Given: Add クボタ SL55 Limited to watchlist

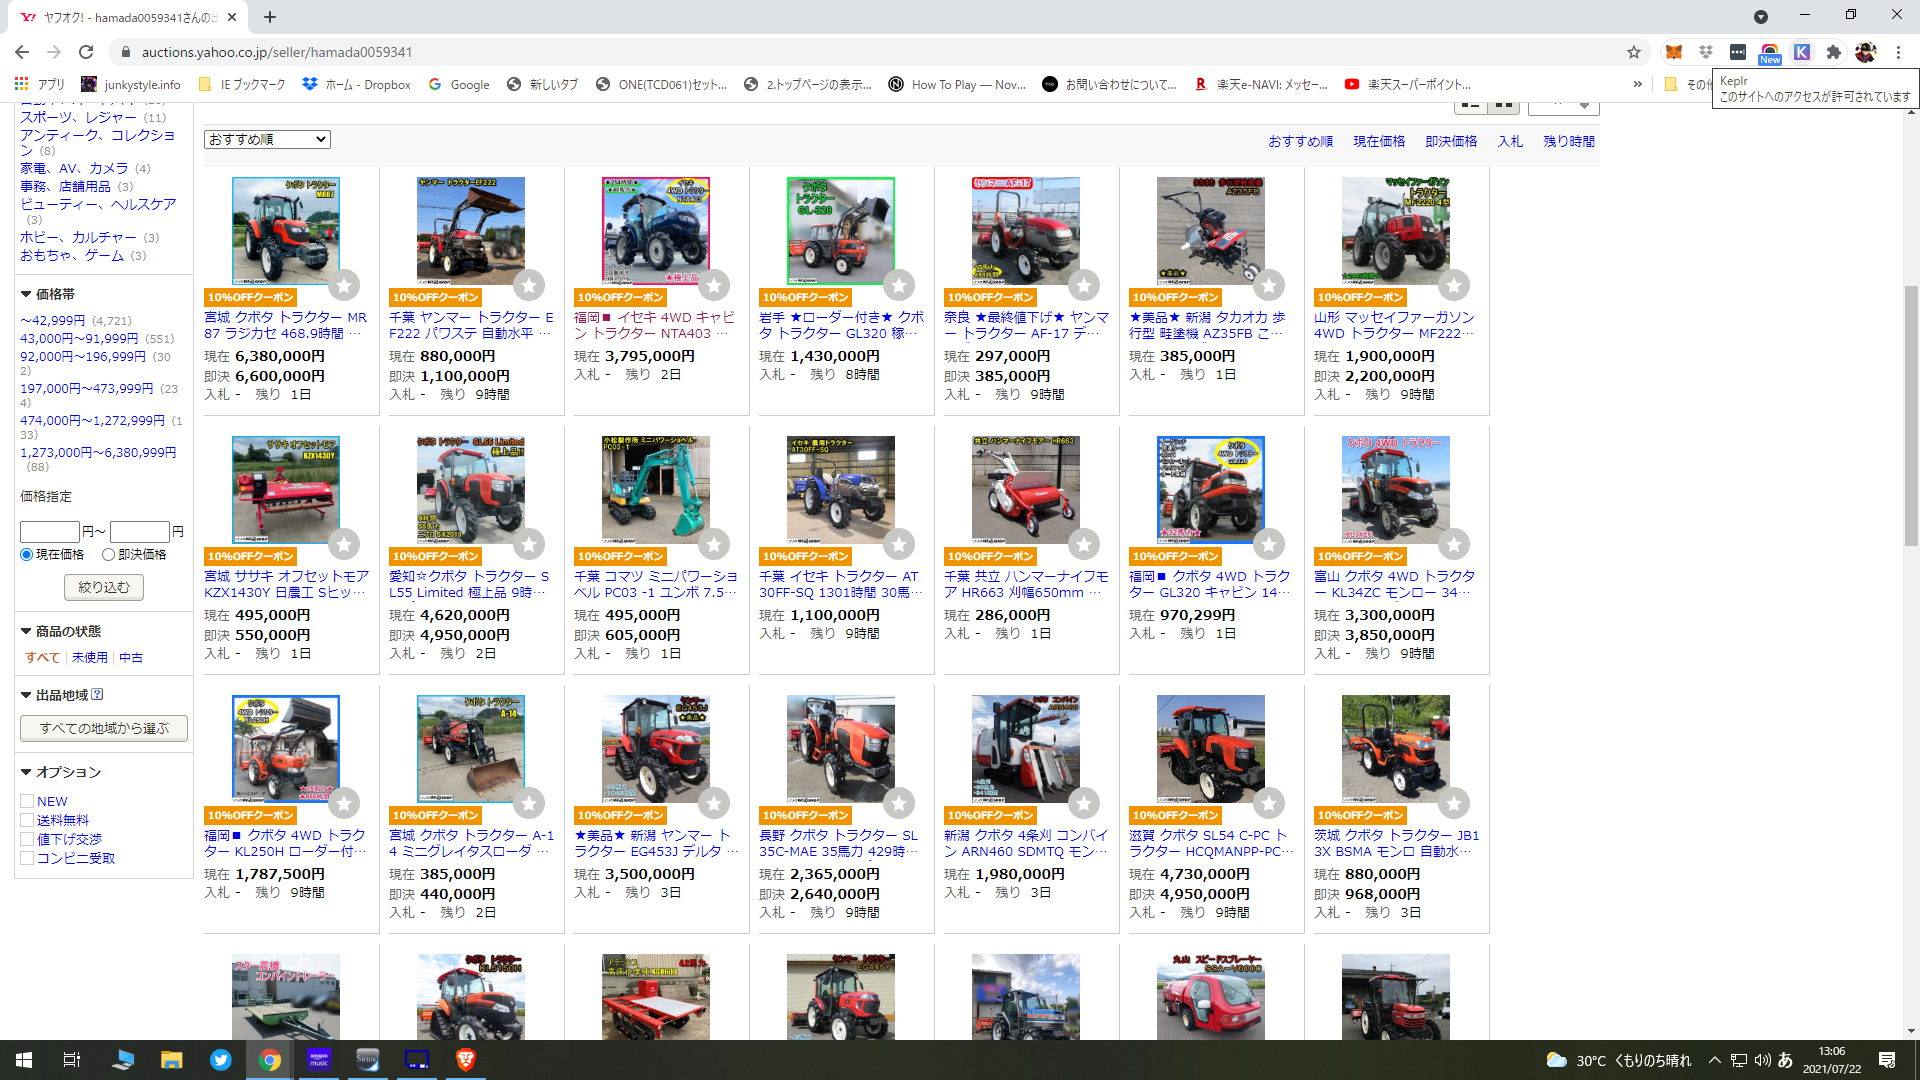Looking at the screenshot, I should 529,544.
